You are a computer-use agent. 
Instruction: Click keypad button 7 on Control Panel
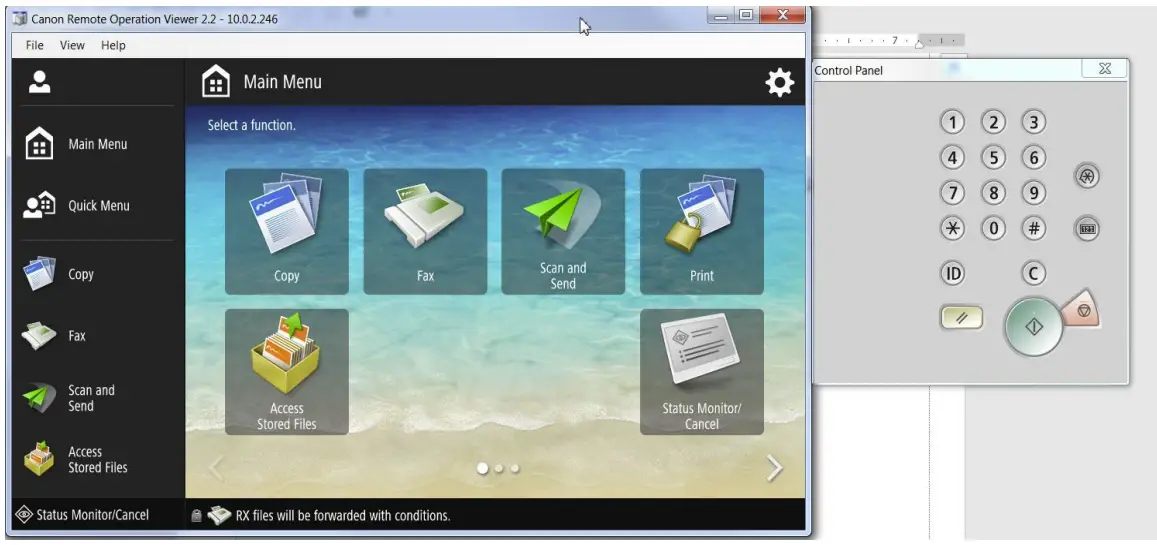click(953, 193)
